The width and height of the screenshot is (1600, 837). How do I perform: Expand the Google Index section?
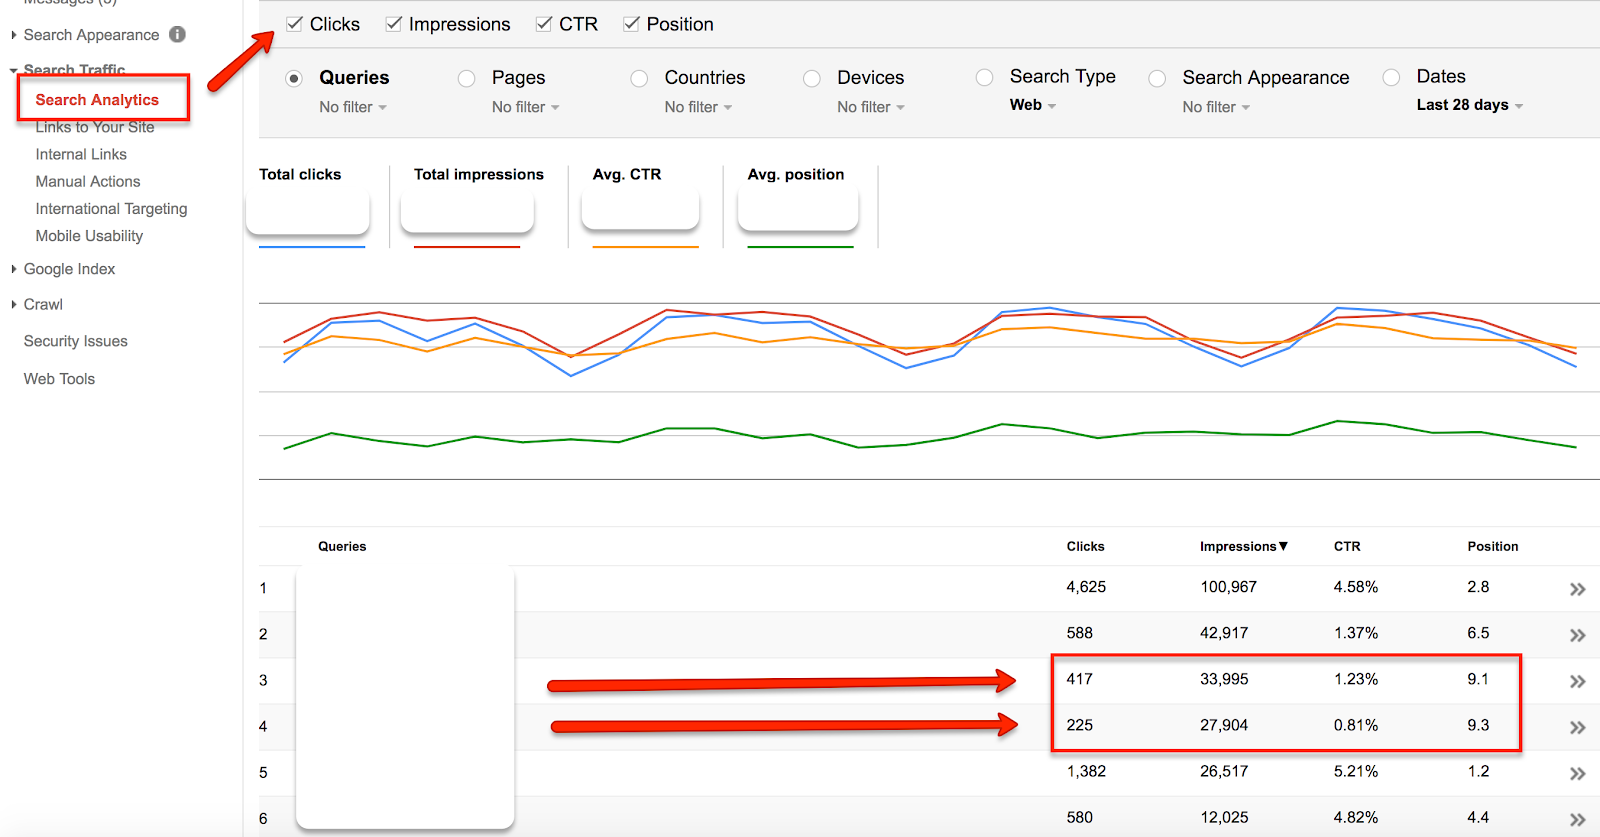coord(69,269)
